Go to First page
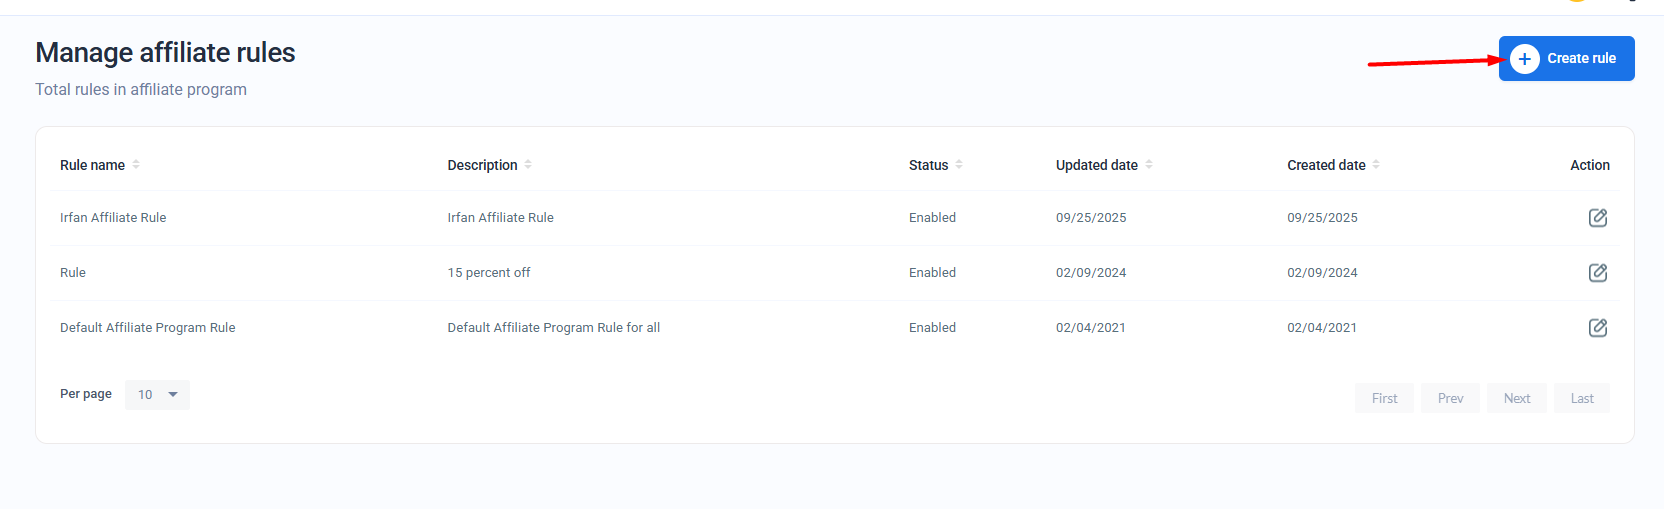The width and height of the screenshot is (1664, 509). point(1384,398)
